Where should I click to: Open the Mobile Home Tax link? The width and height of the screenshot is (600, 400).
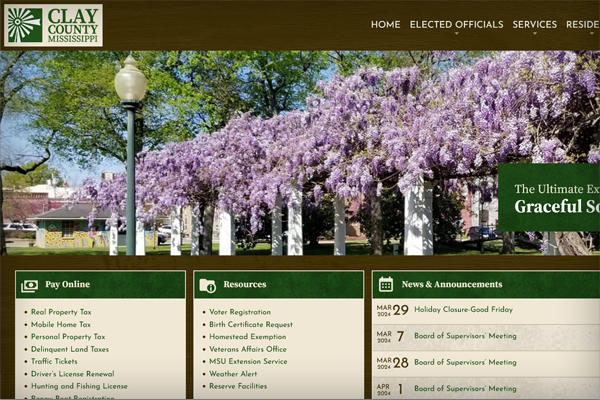(x=61, y=325)
